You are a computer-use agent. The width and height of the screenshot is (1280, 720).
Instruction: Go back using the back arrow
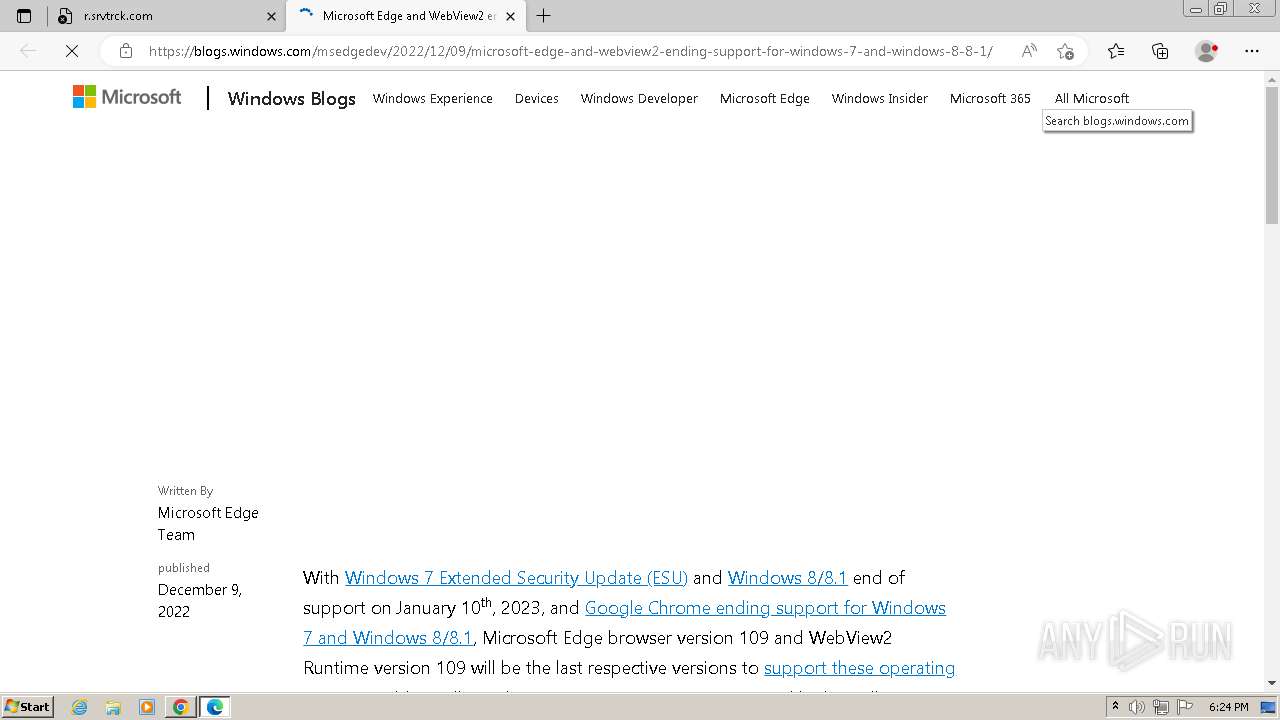[x=28, y=51]
